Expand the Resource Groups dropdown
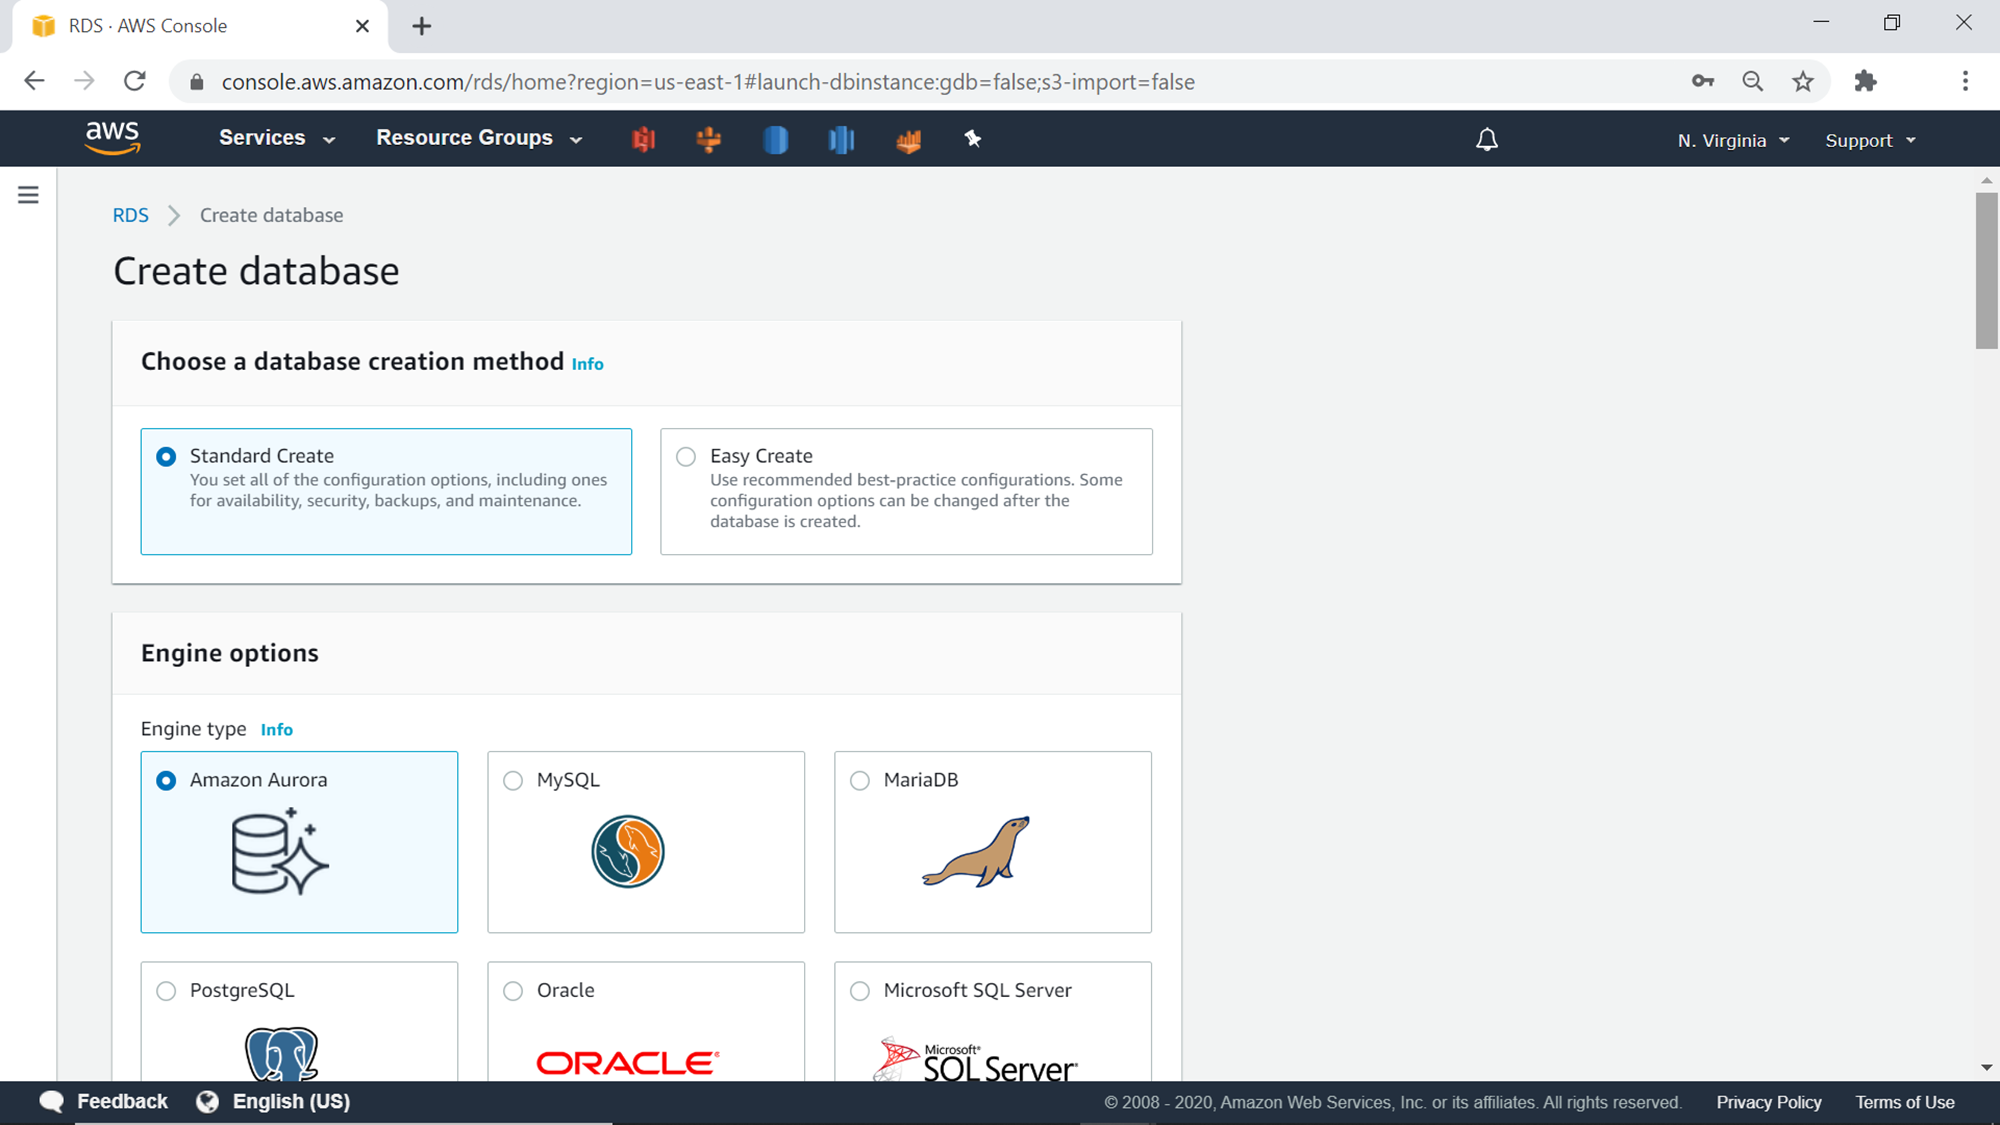Screen dimensions: 2000x1125 click(478, 139)
